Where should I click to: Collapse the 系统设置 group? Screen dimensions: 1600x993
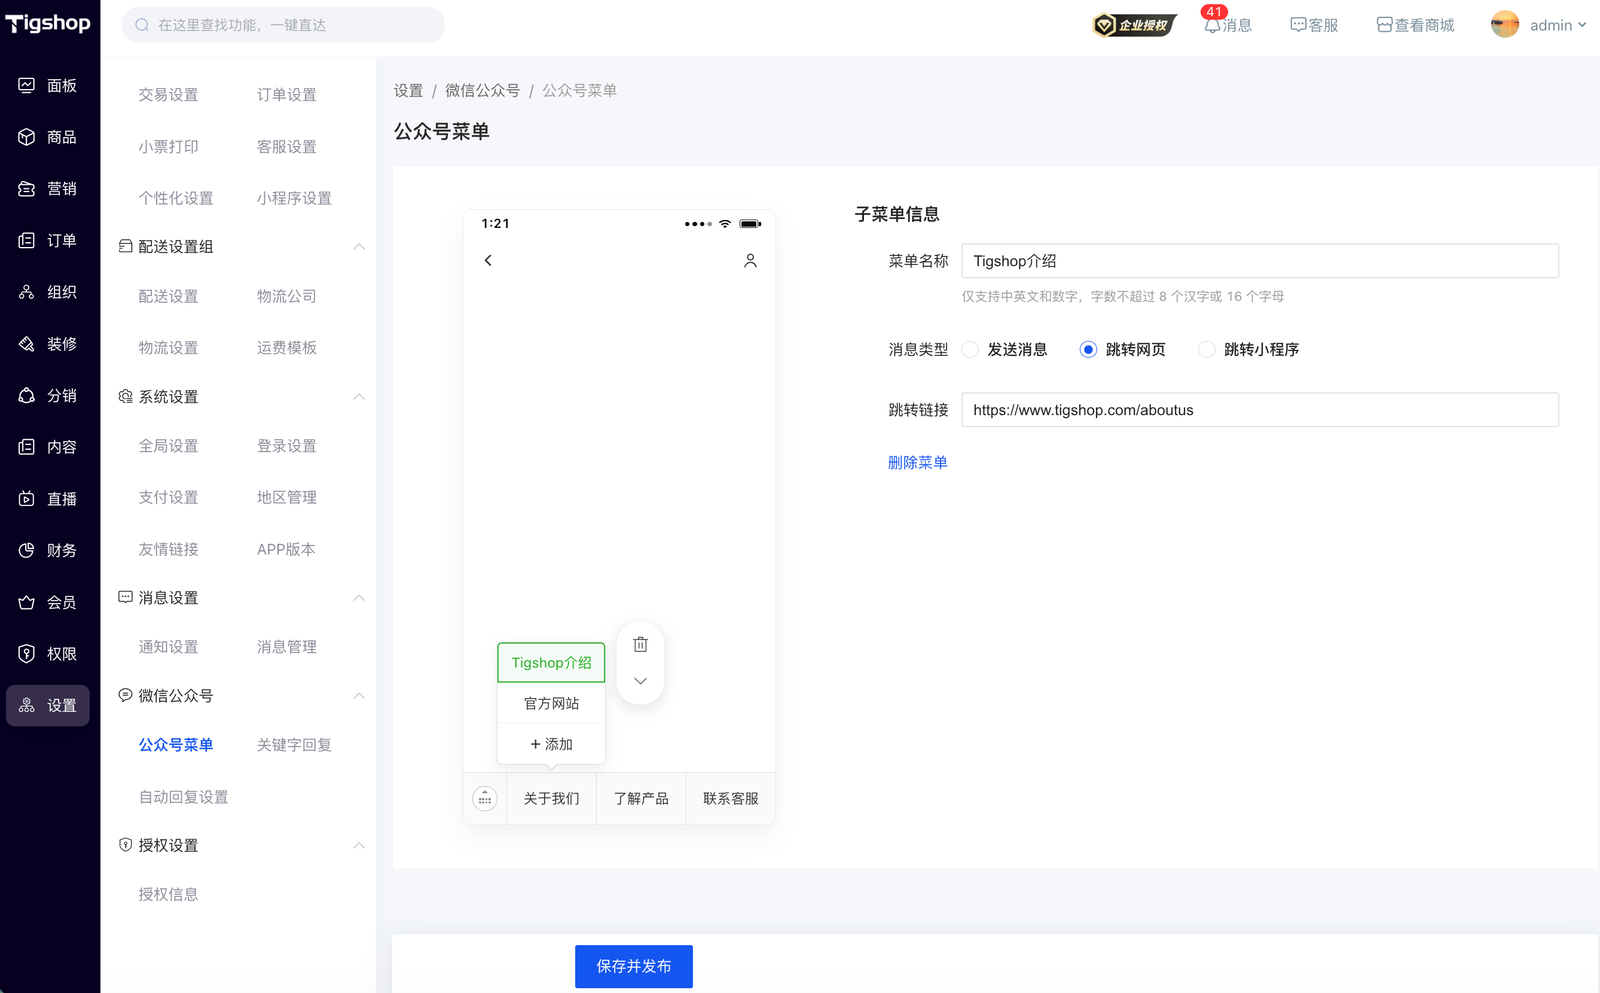359,397
